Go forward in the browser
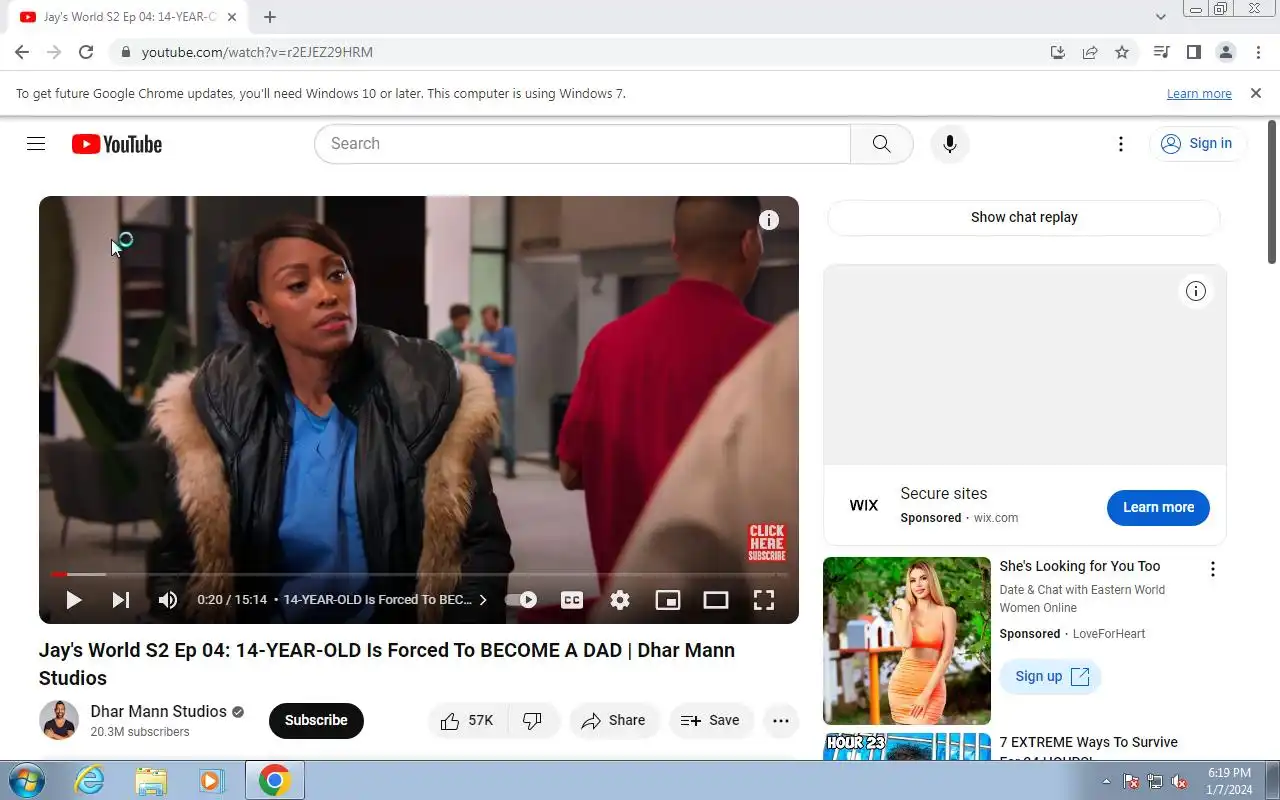1280x800 pixels. (x=54, y=52)
